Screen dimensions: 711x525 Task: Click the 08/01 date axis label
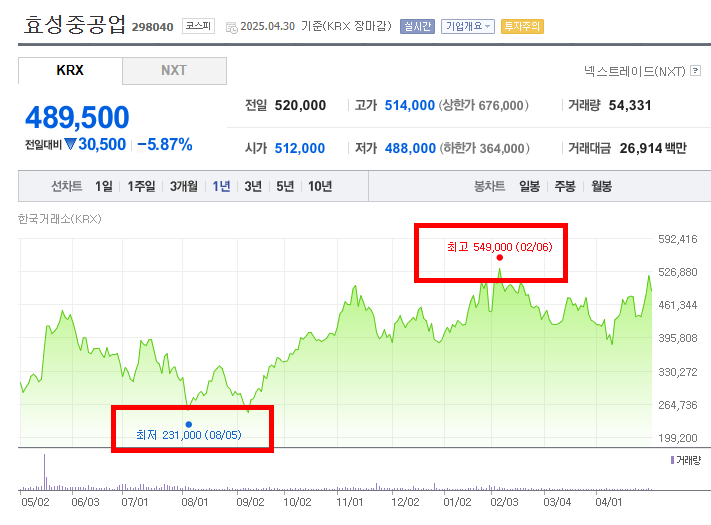(x=195, y=502)
